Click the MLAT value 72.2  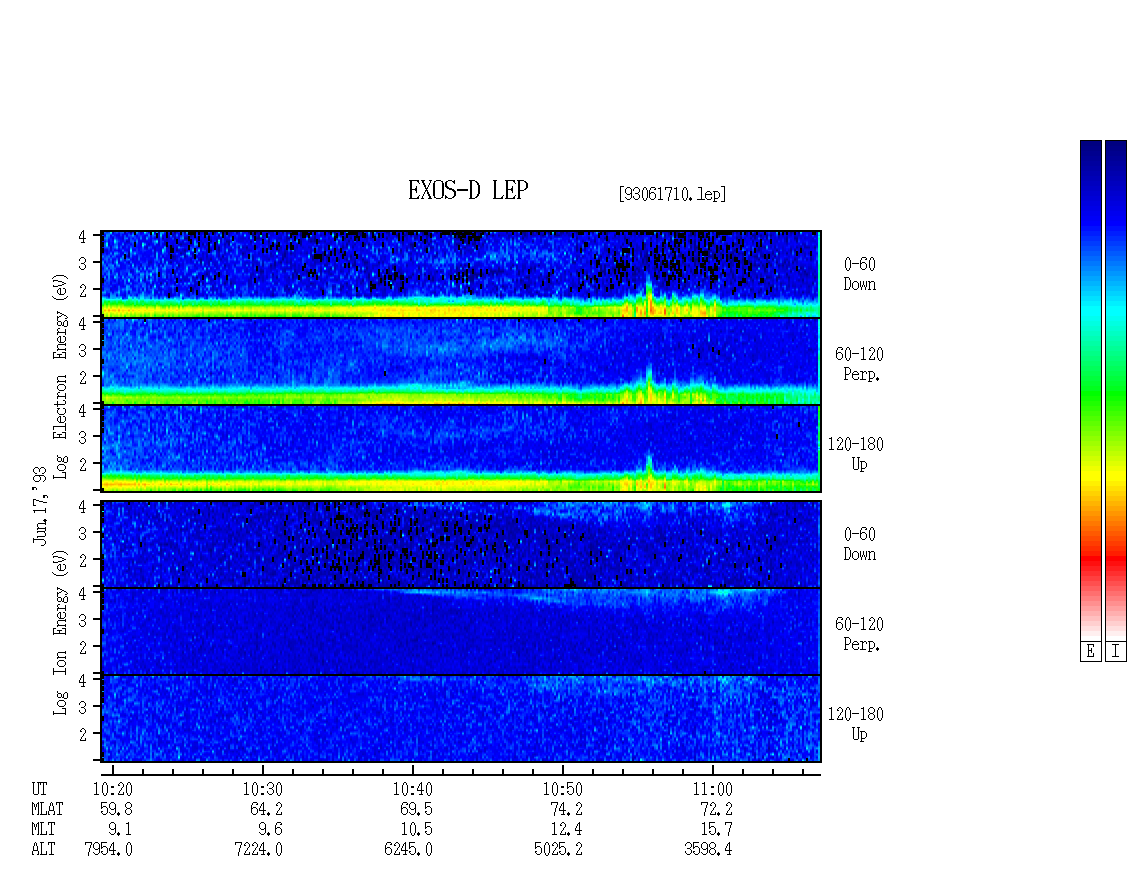coord(716,809)
